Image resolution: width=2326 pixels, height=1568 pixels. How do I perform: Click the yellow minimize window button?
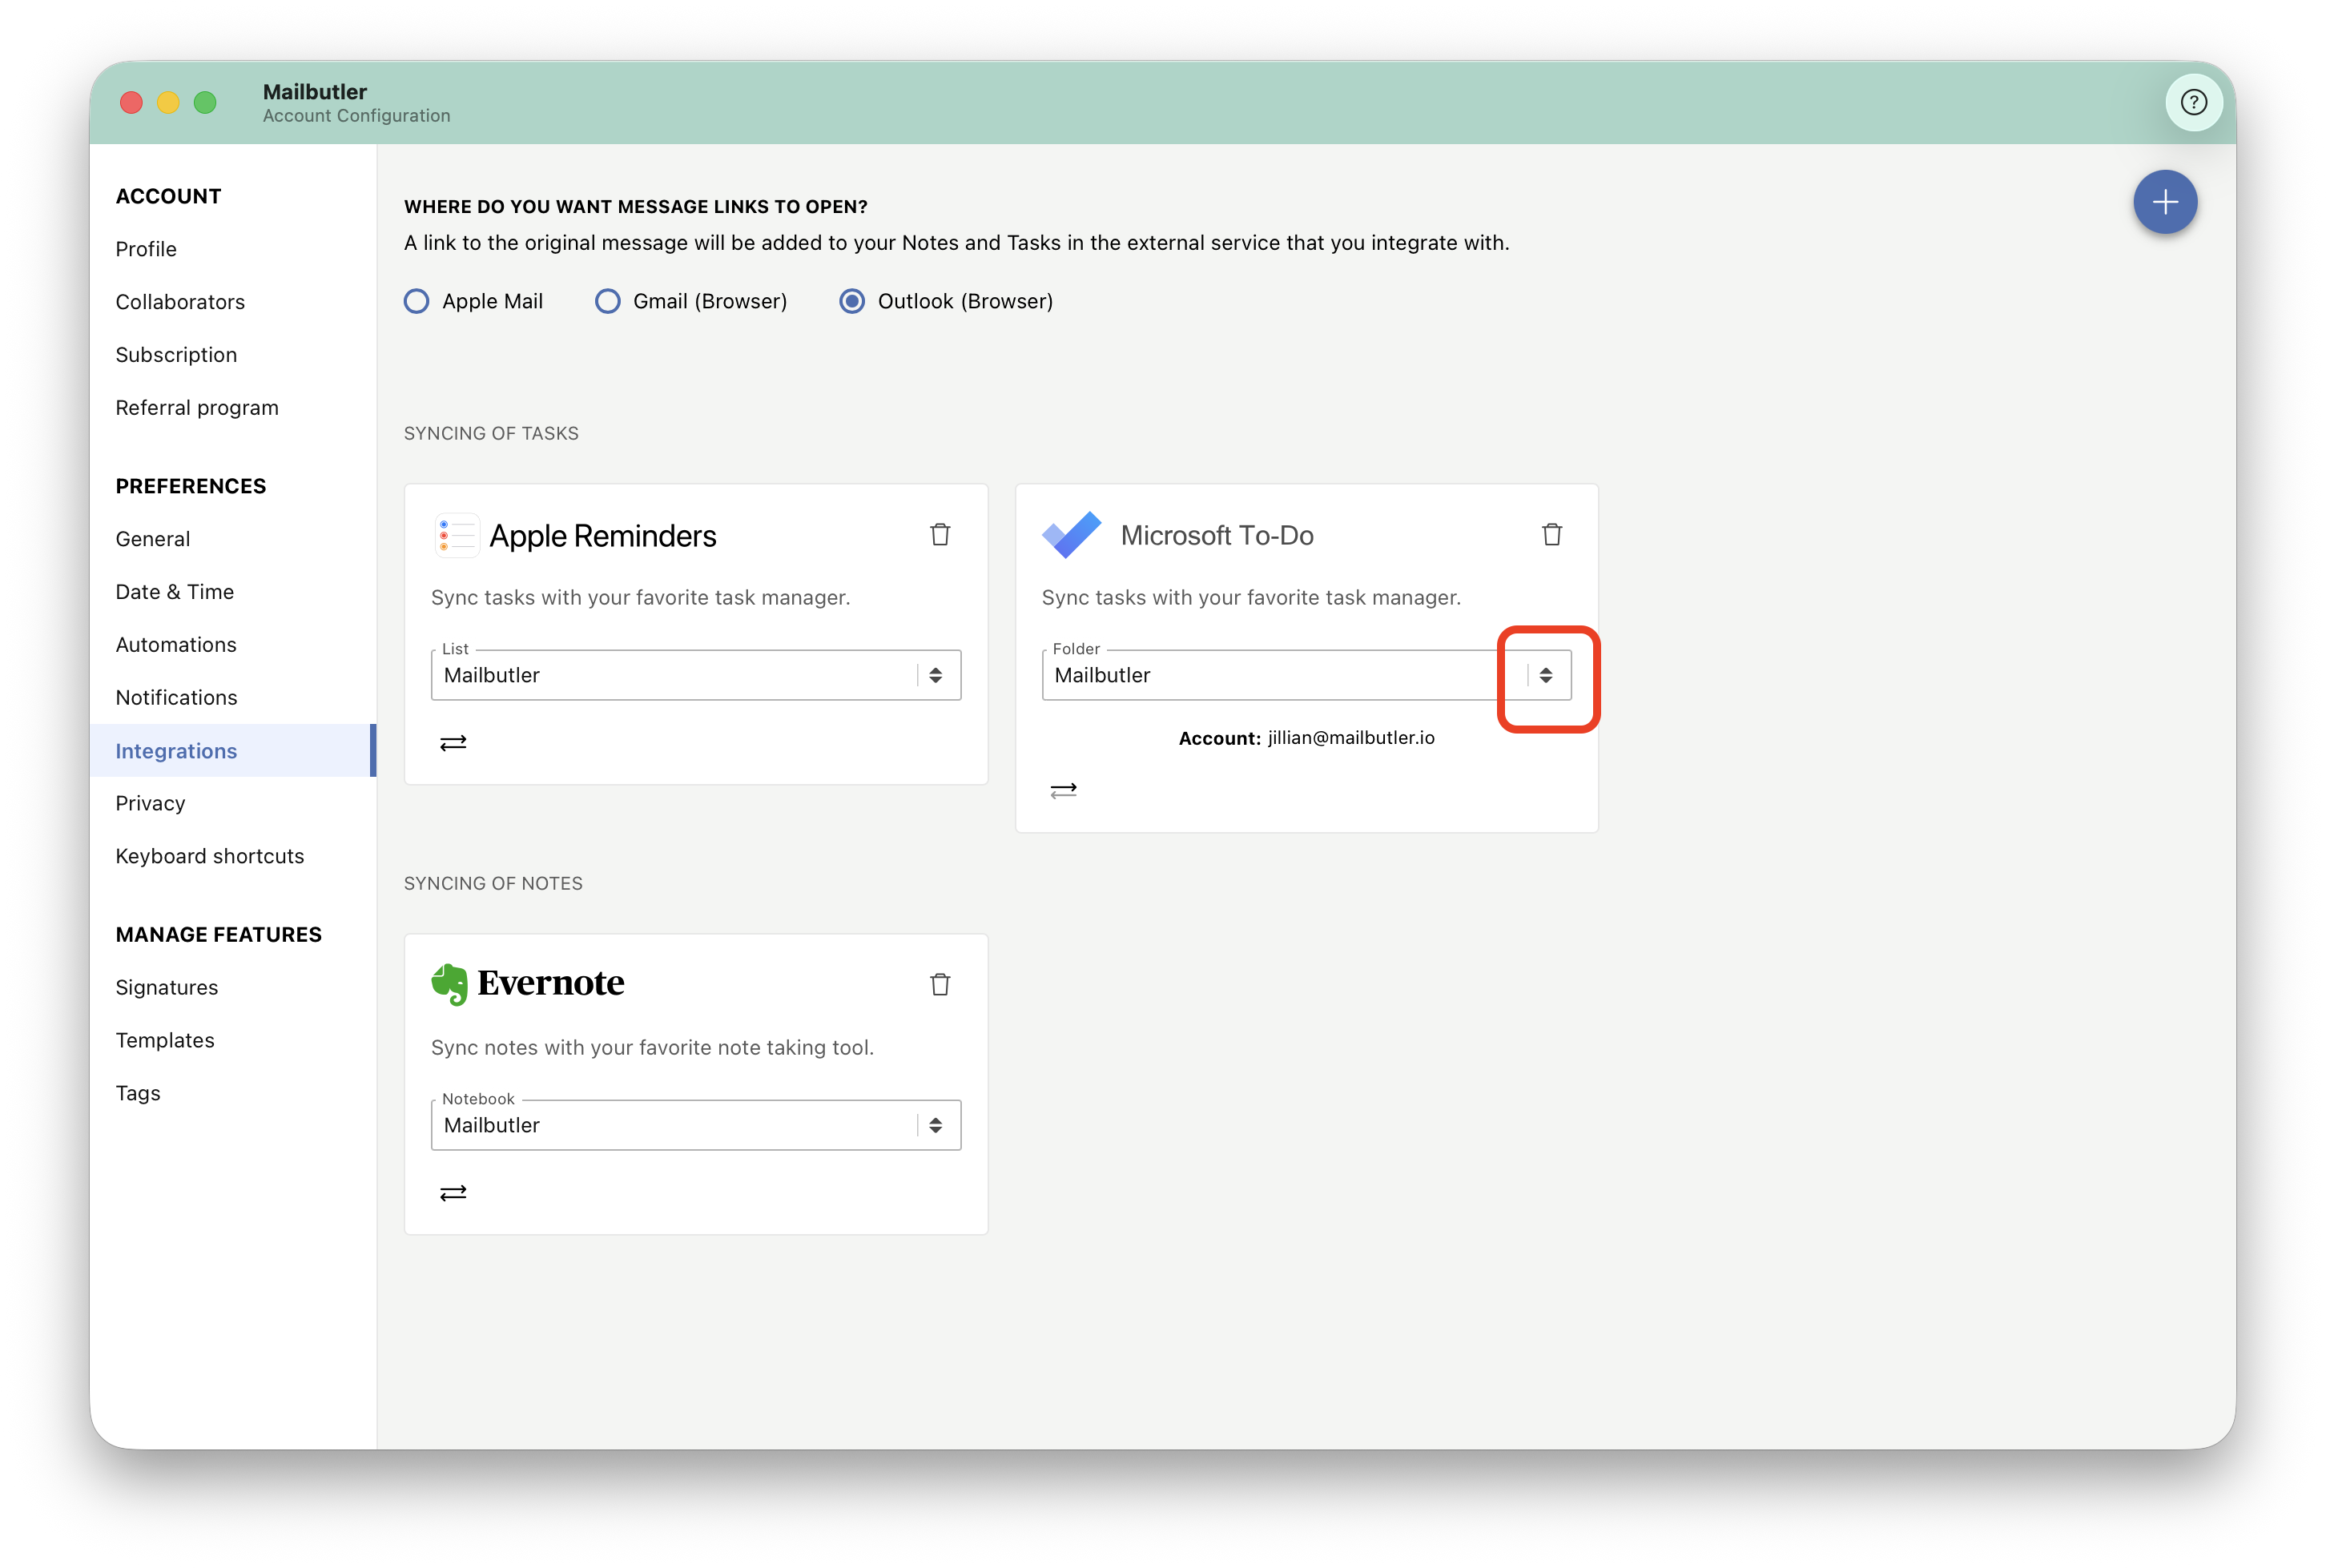coord(168,102)
